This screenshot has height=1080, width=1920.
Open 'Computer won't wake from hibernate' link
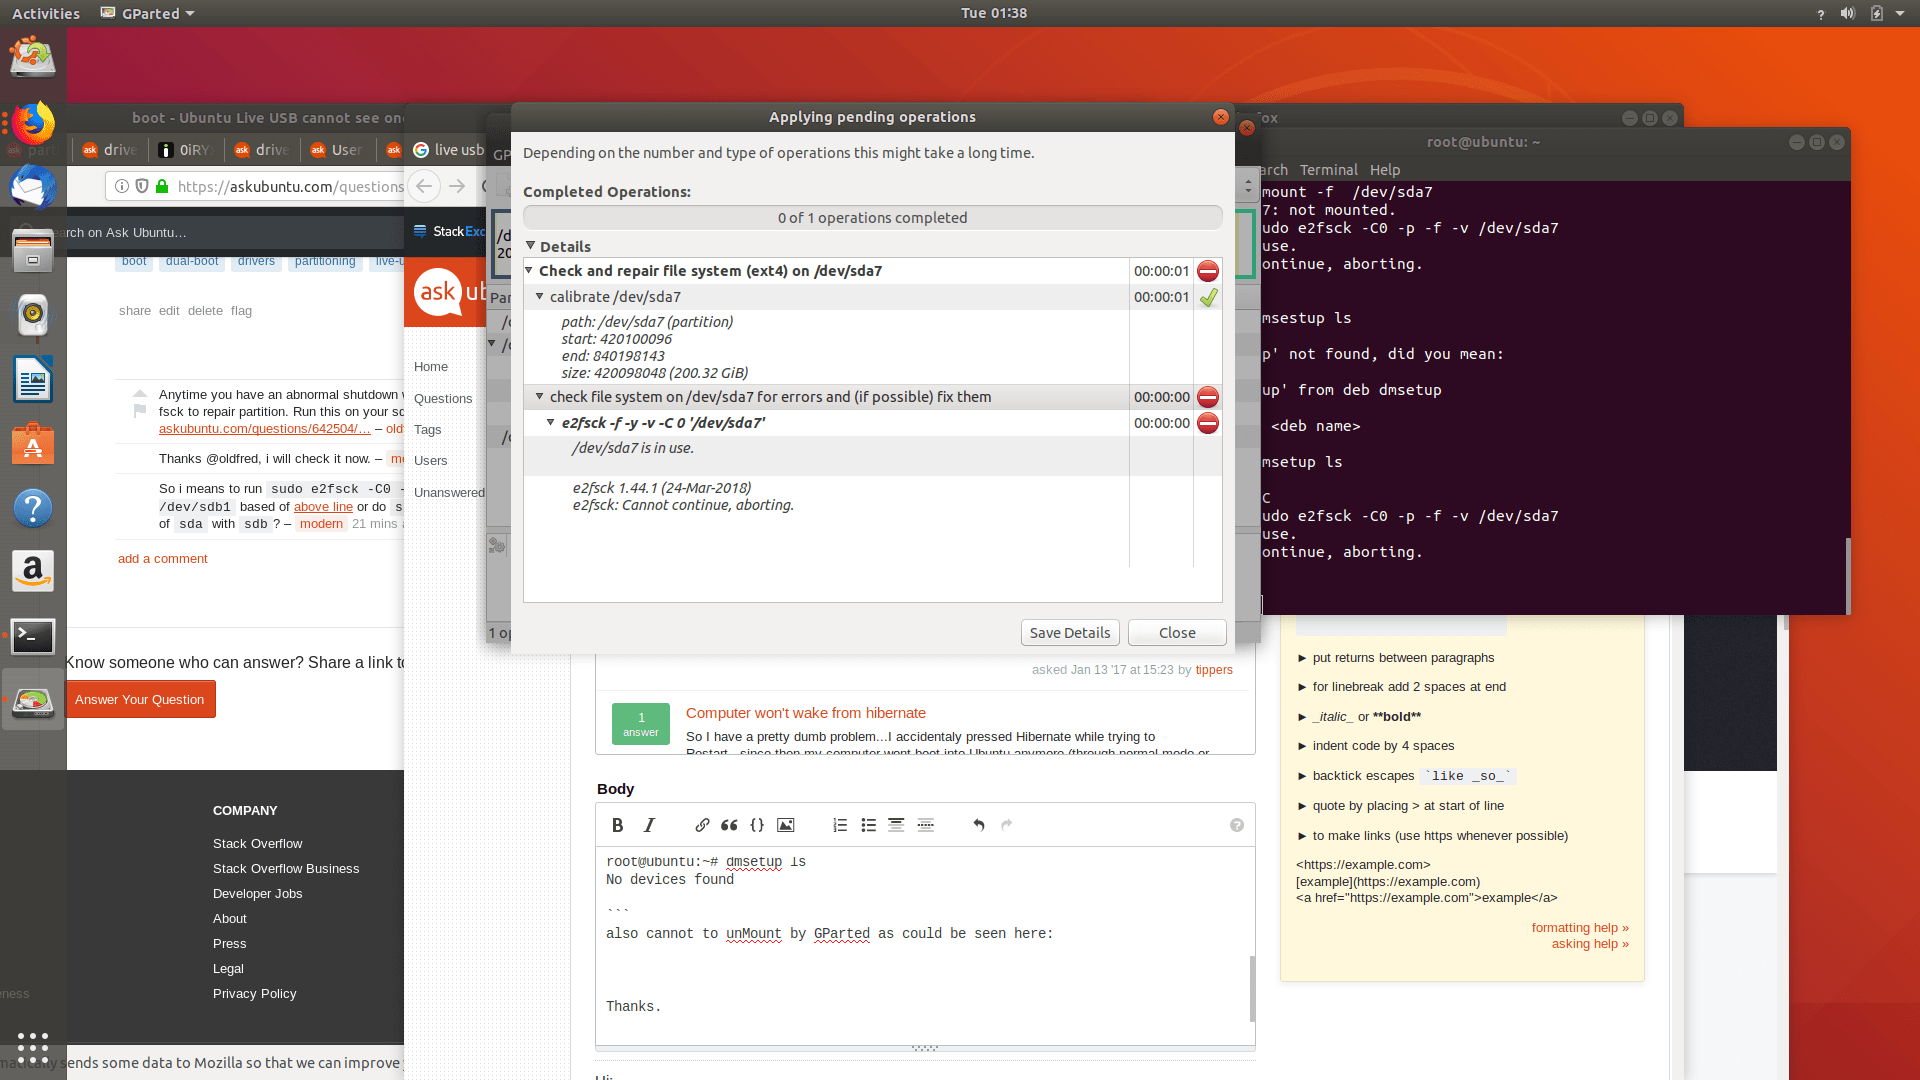(x=805, y=712)
